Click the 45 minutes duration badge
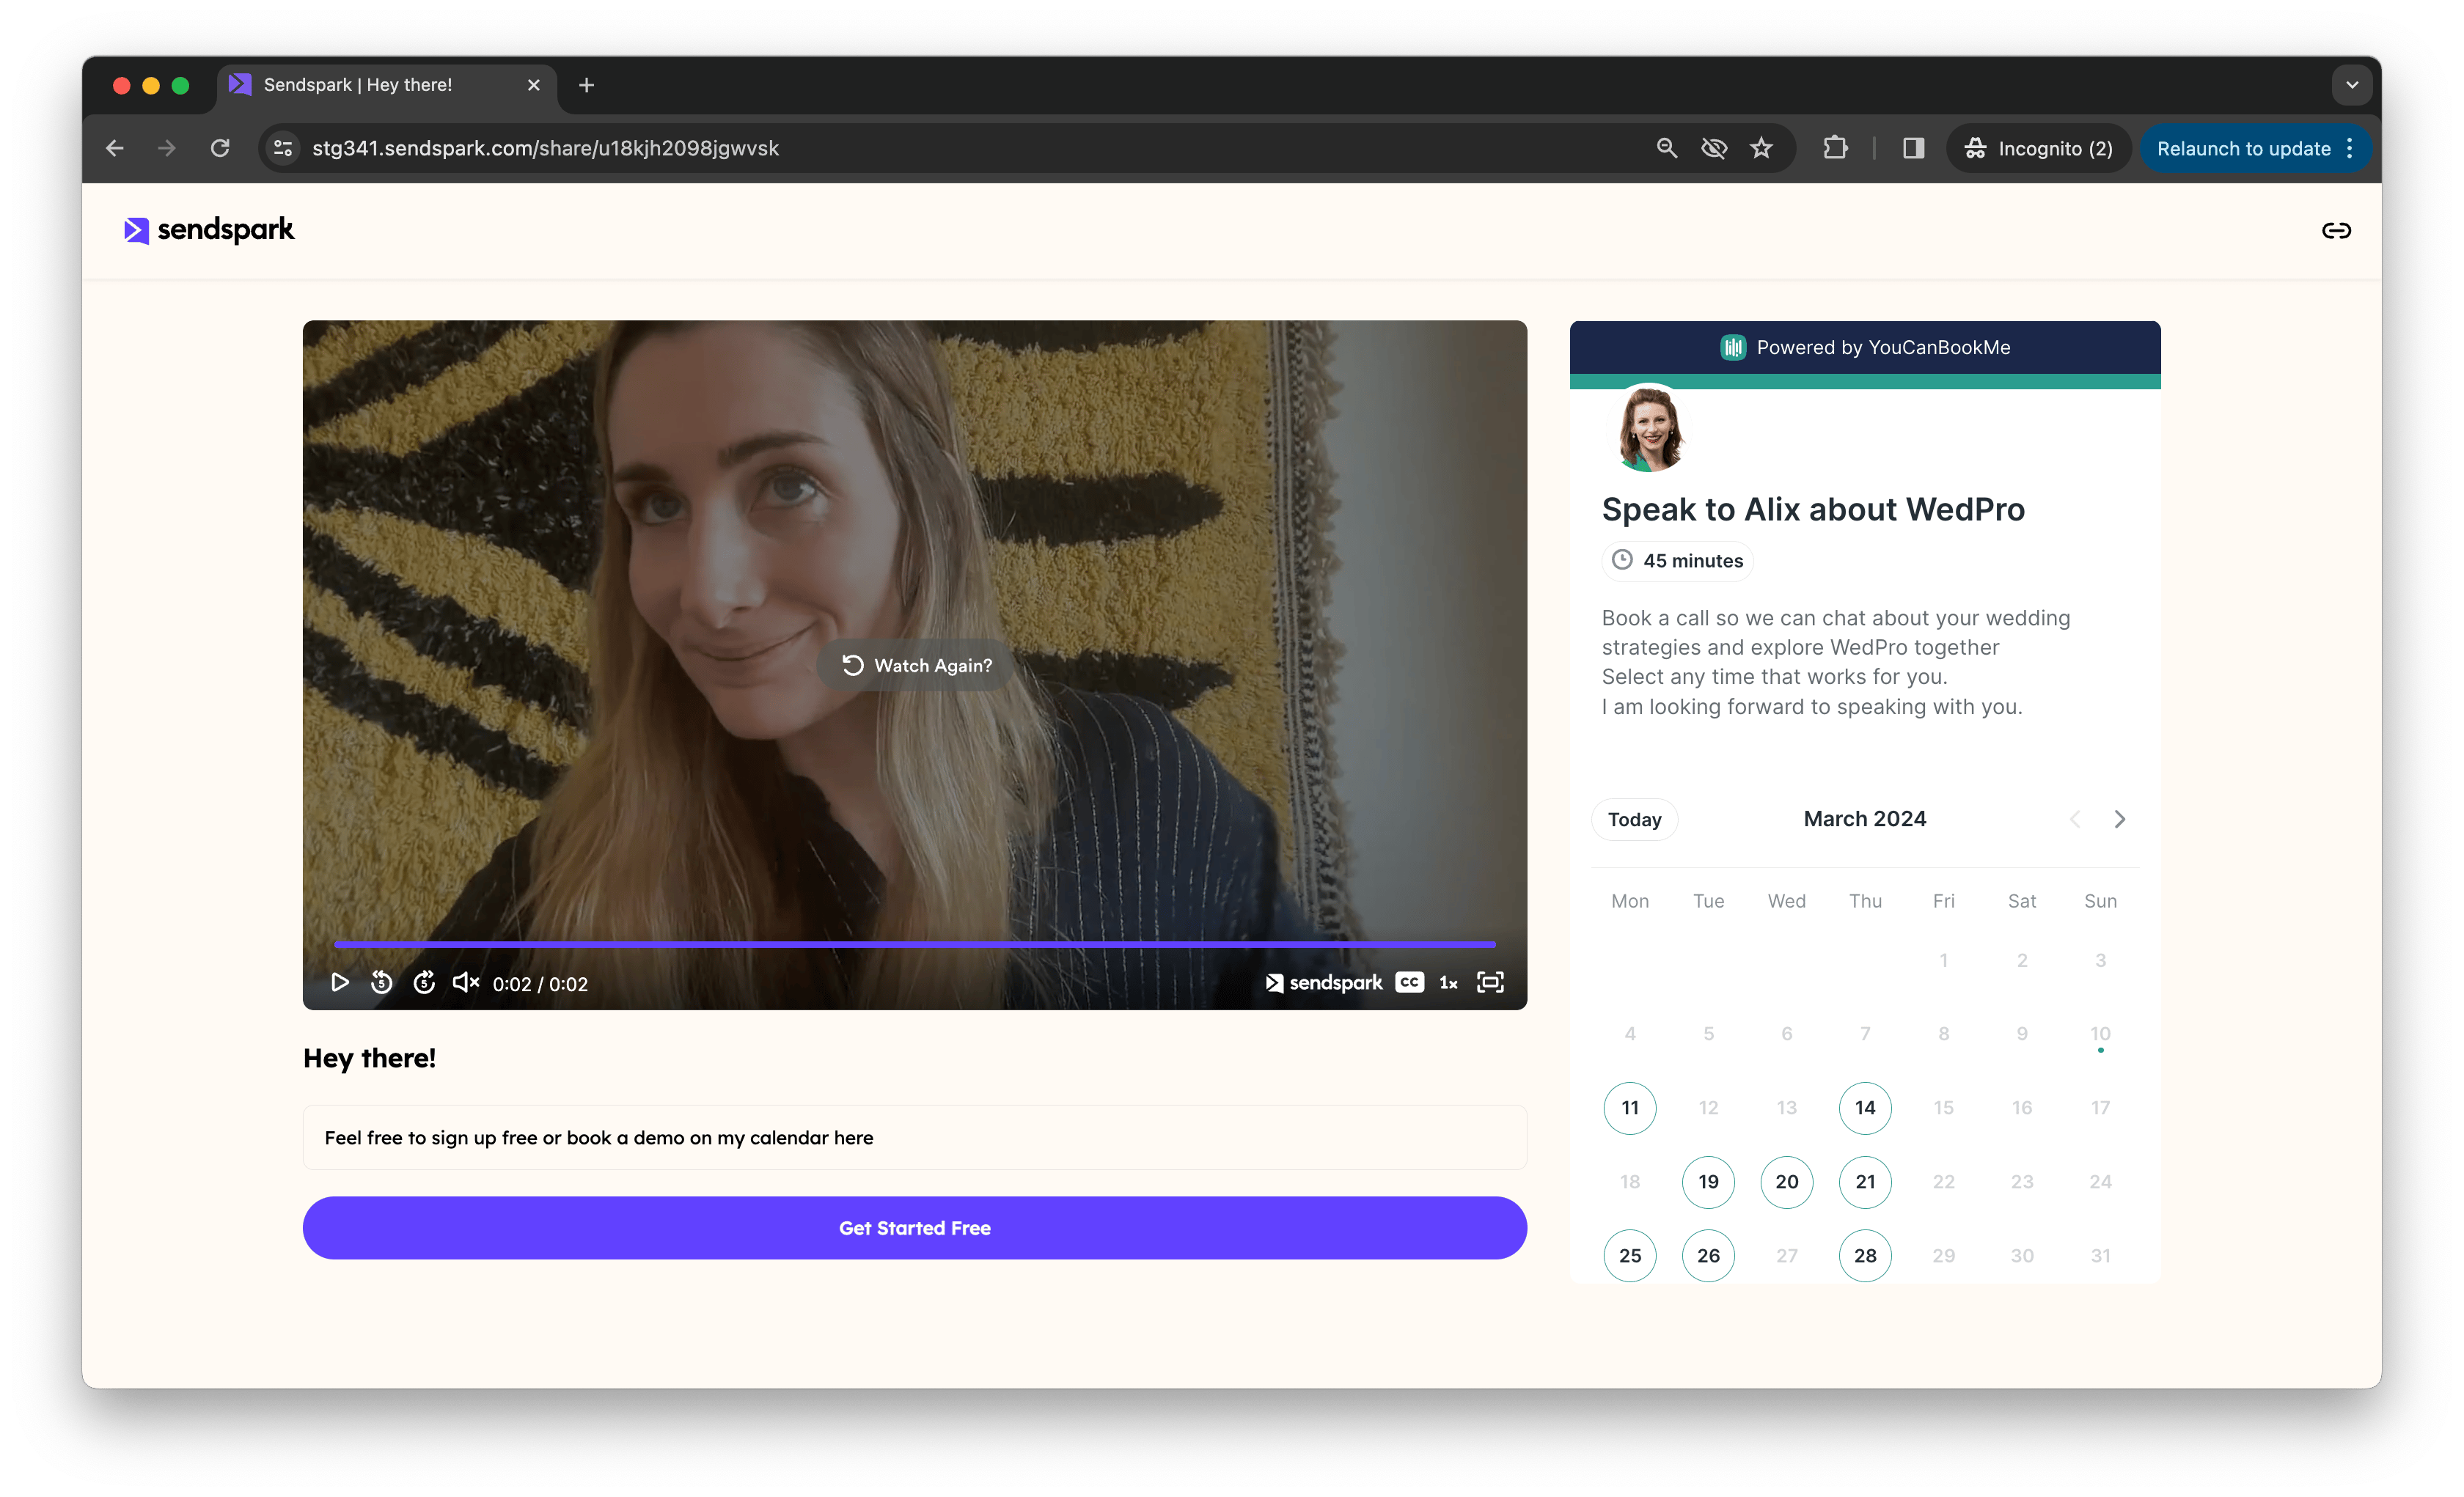The height and width of the screenshot is (1497, 2464). 1677,561
